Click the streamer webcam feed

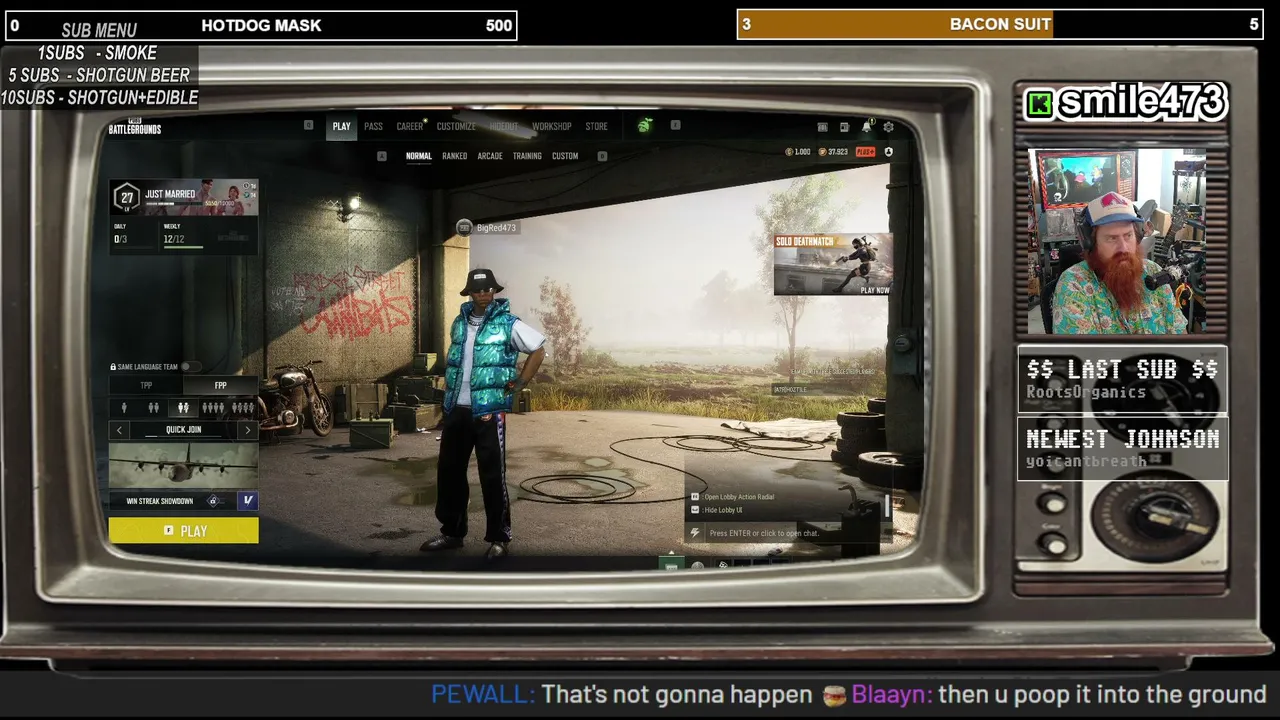(x=1117, y=242)
